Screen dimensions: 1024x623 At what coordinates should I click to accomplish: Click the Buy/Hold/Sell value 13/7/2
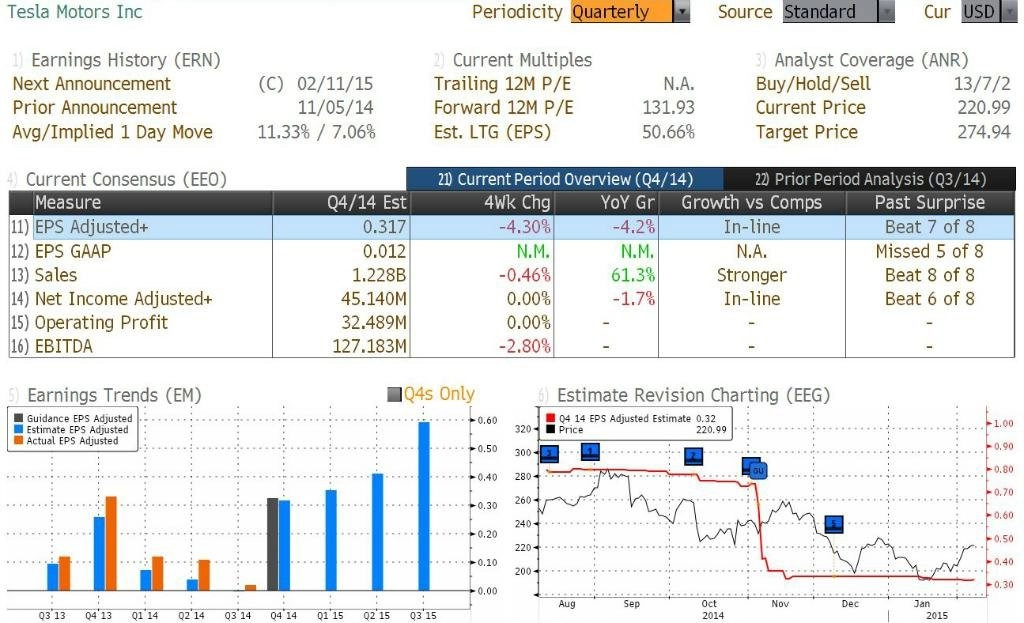pyautogui.click(x=982, y=84)
